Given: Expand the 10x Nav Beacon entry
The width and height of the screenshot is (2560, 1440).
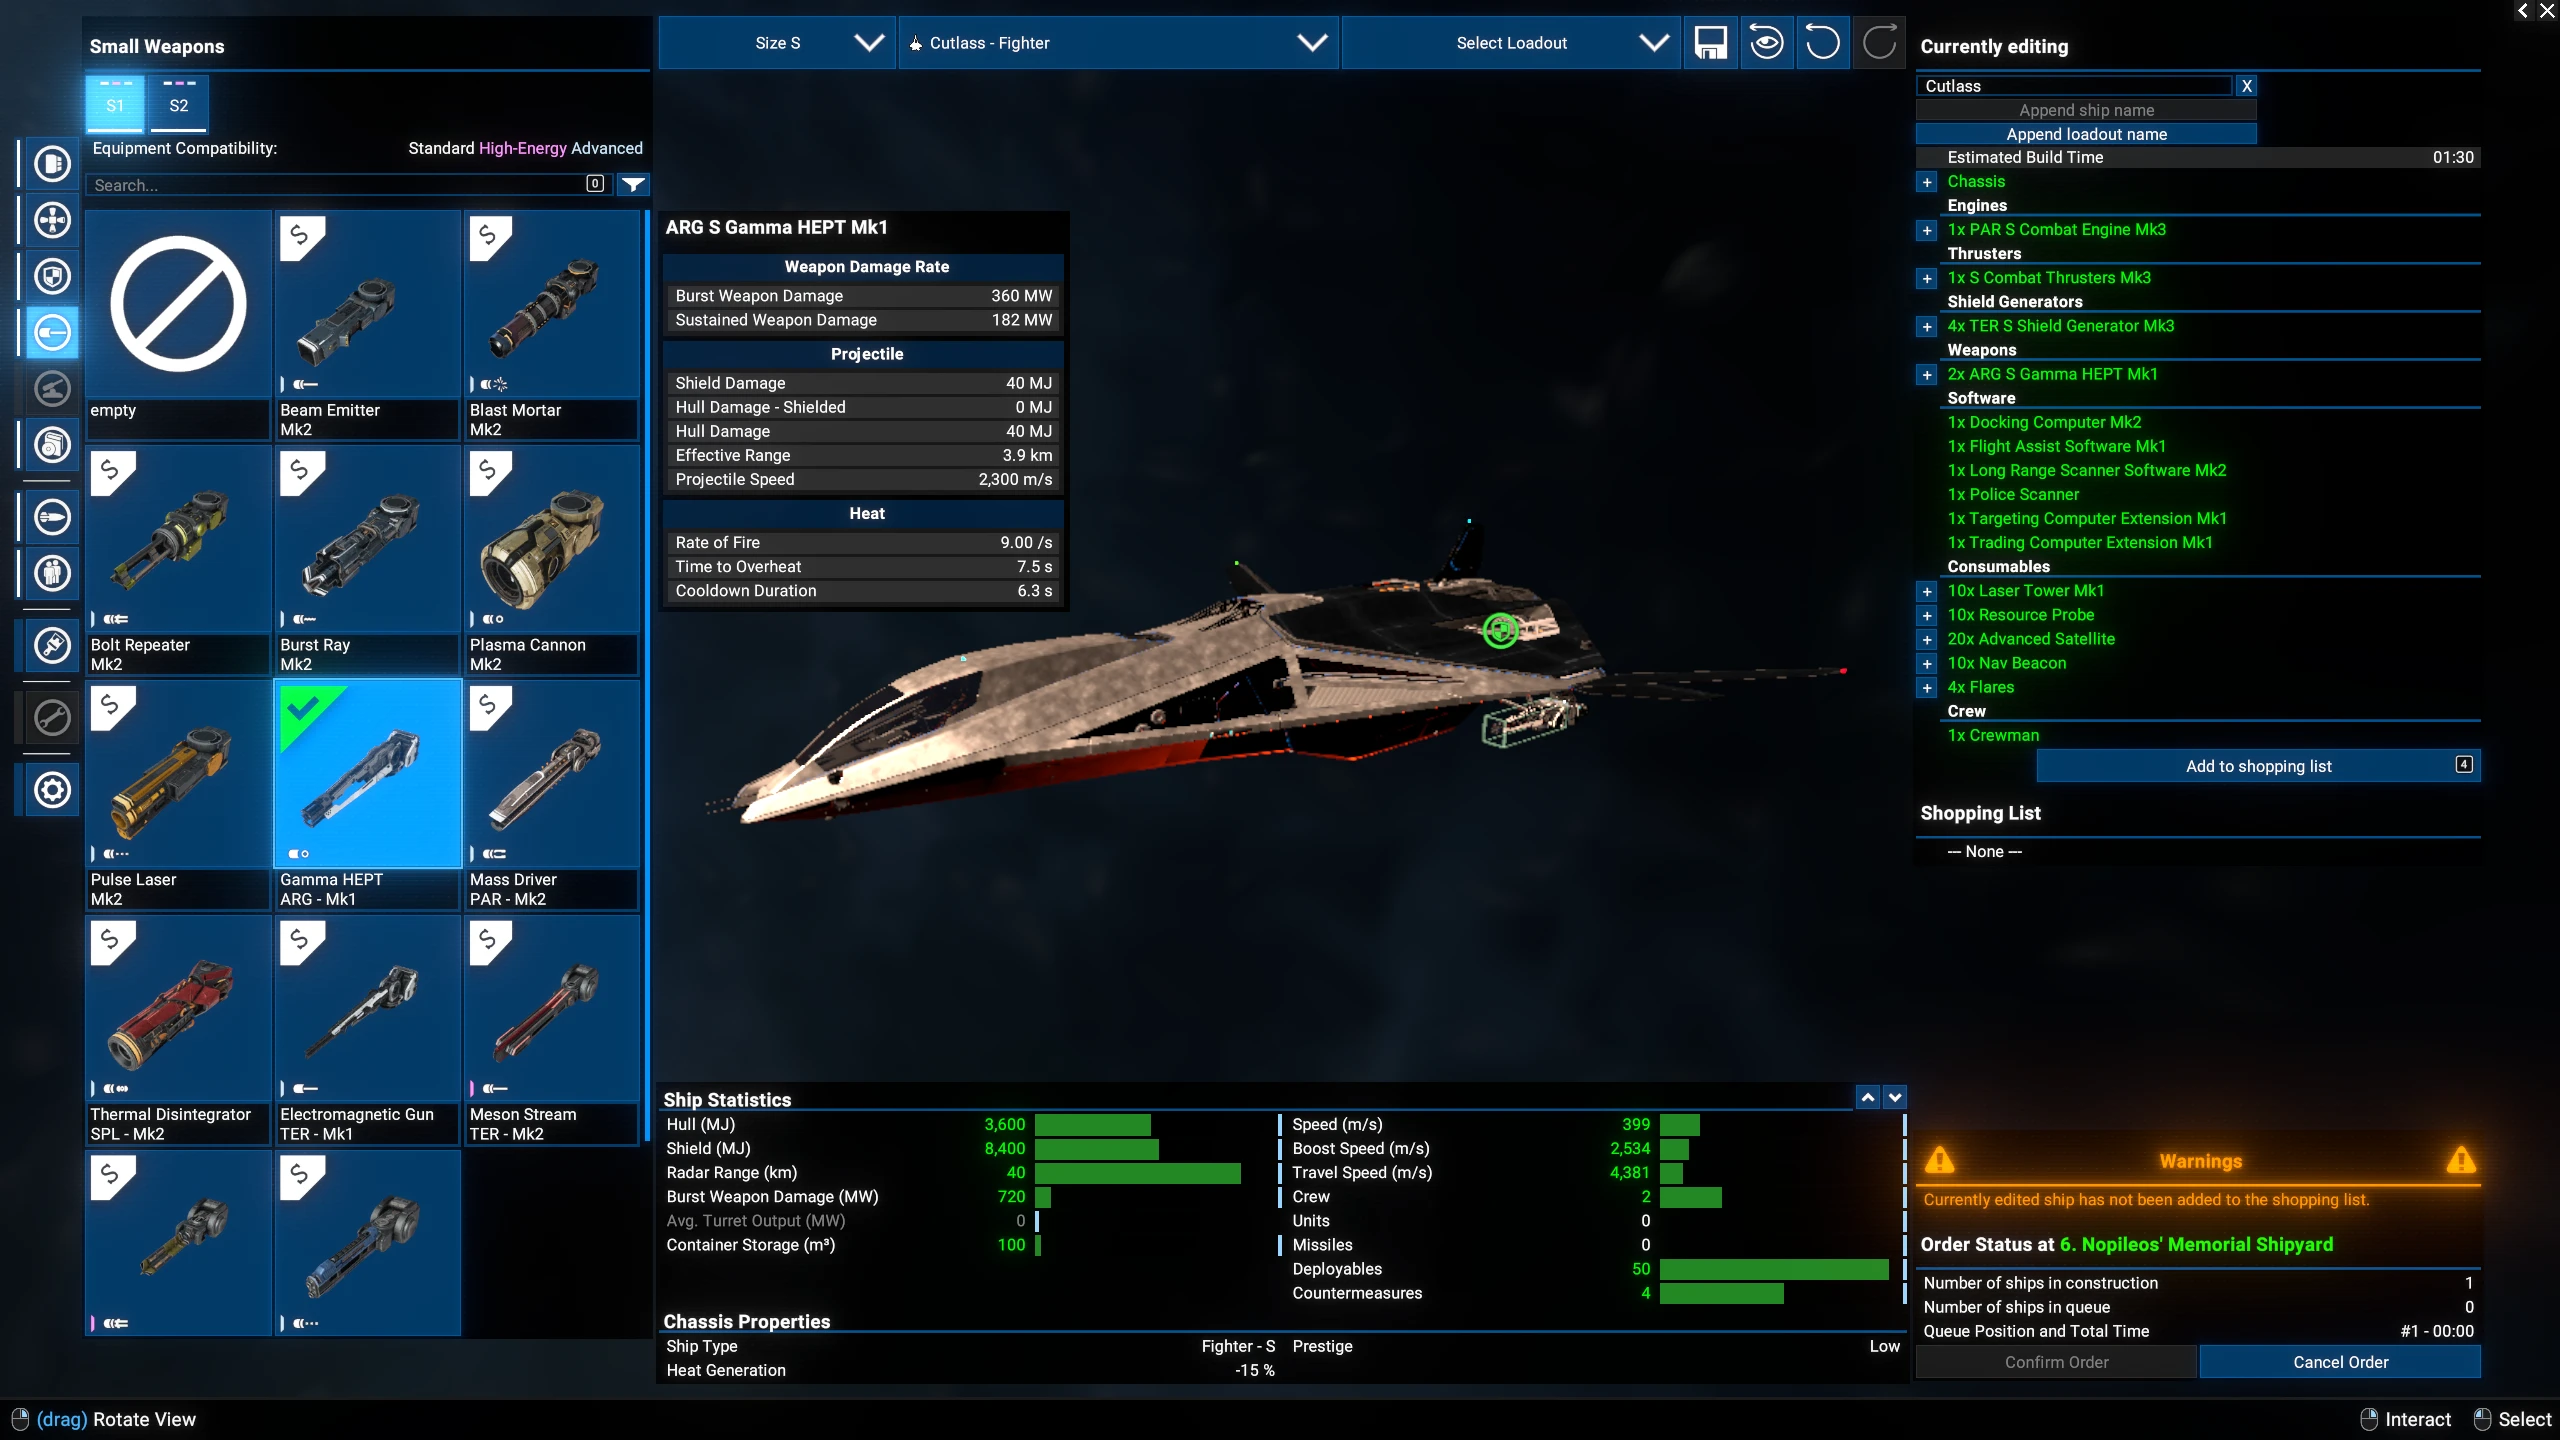Looking at the screenshot, I should click(x=1927, y=663).
